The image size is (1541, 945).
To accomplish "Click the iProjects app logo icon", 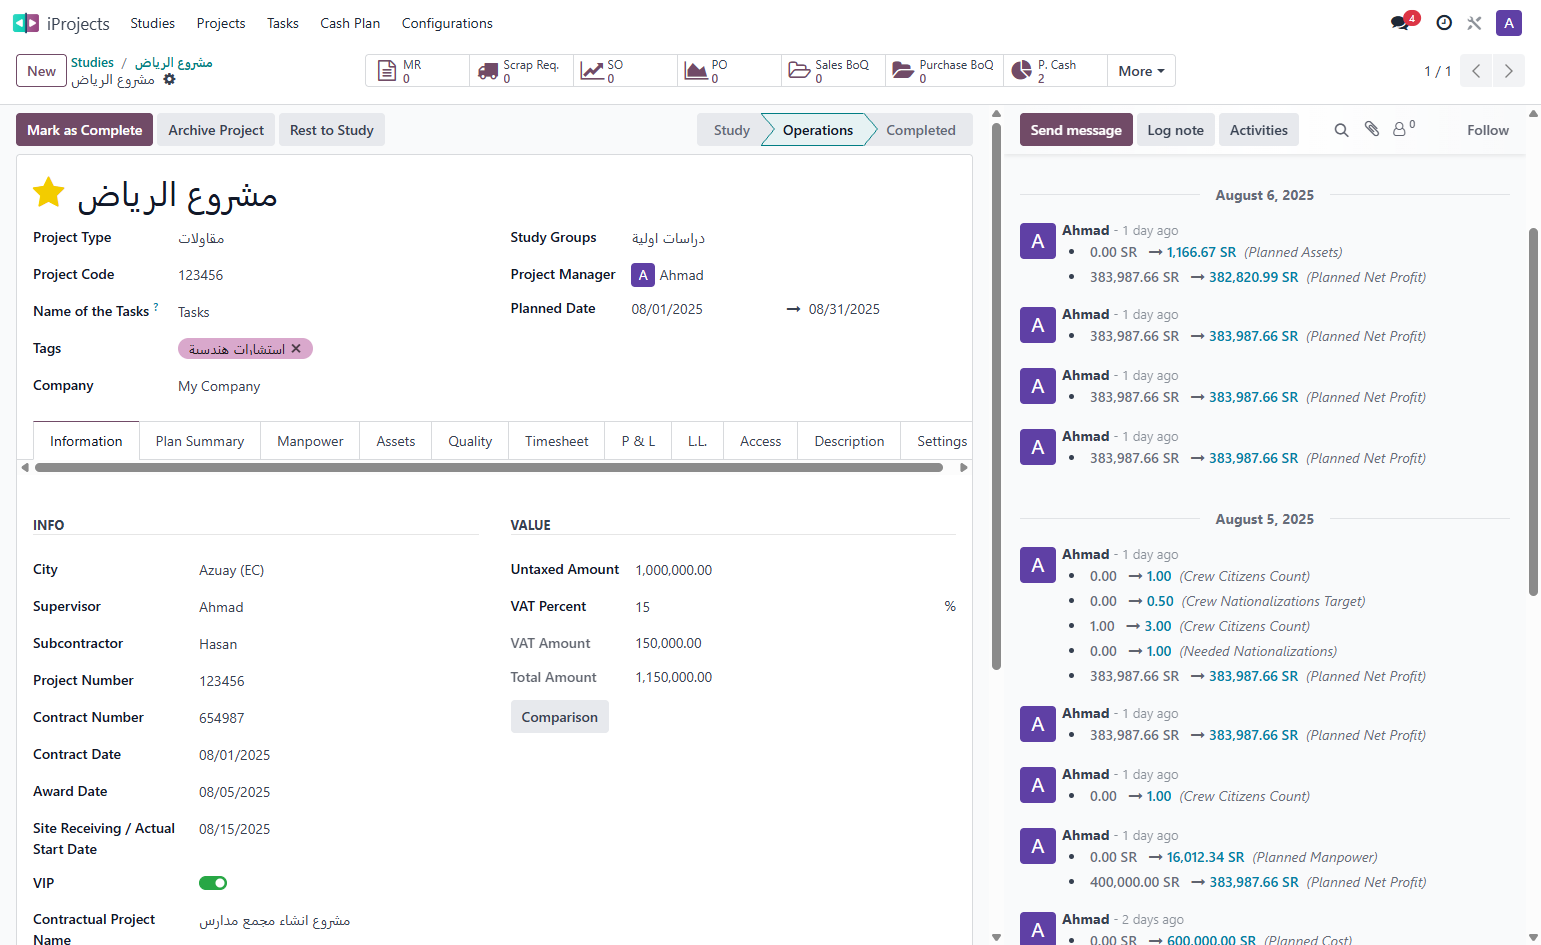I will tap(26, 23).
